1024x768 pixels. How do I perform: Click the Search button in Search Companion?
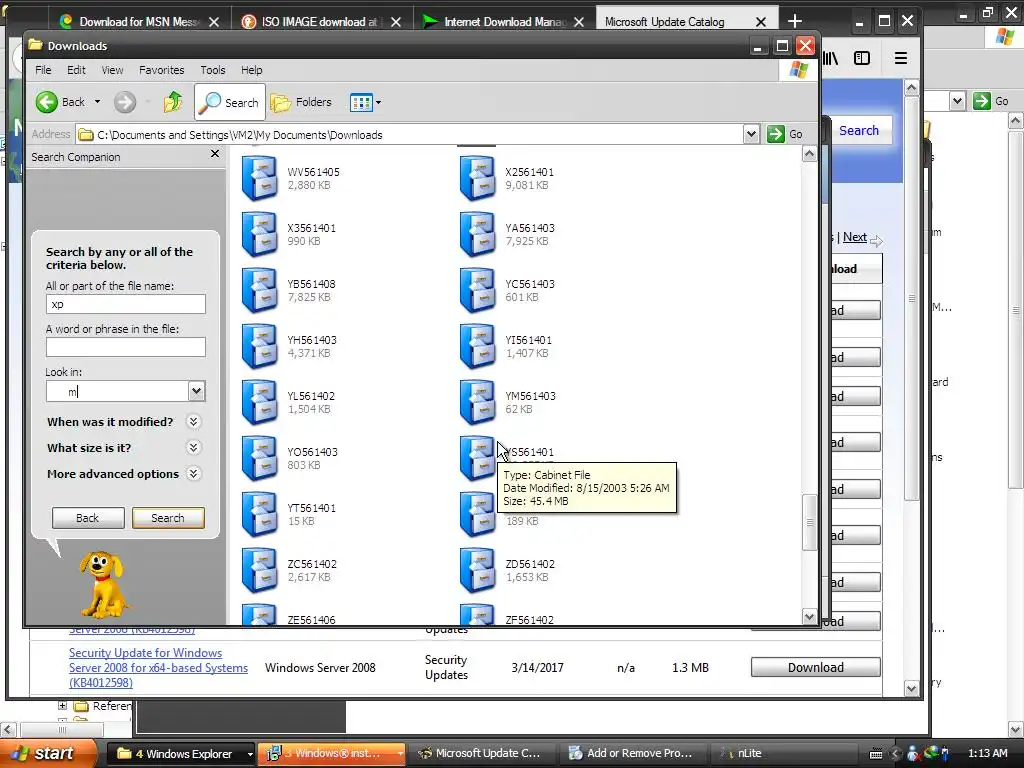coord(168,518)
